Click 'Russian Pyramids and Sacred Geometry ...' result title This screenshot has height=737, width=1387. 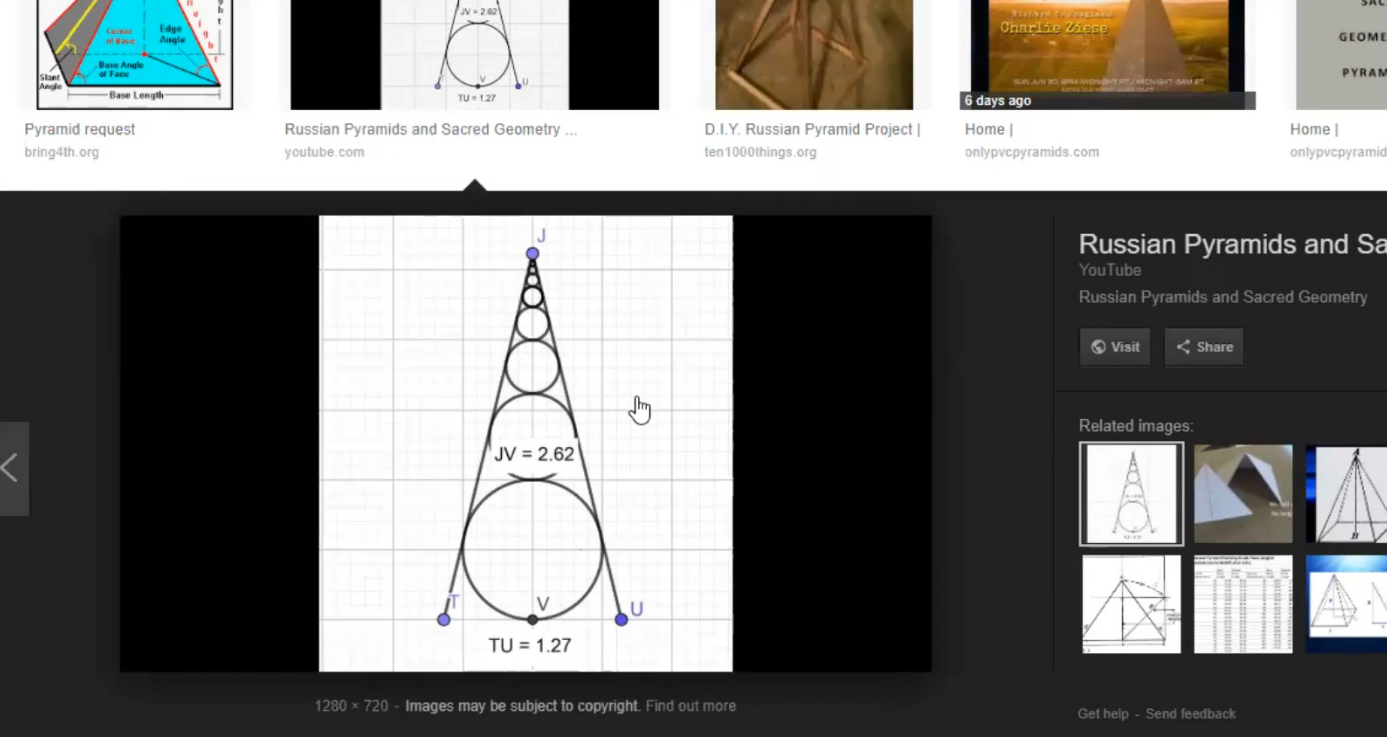[x=431, y=129]
